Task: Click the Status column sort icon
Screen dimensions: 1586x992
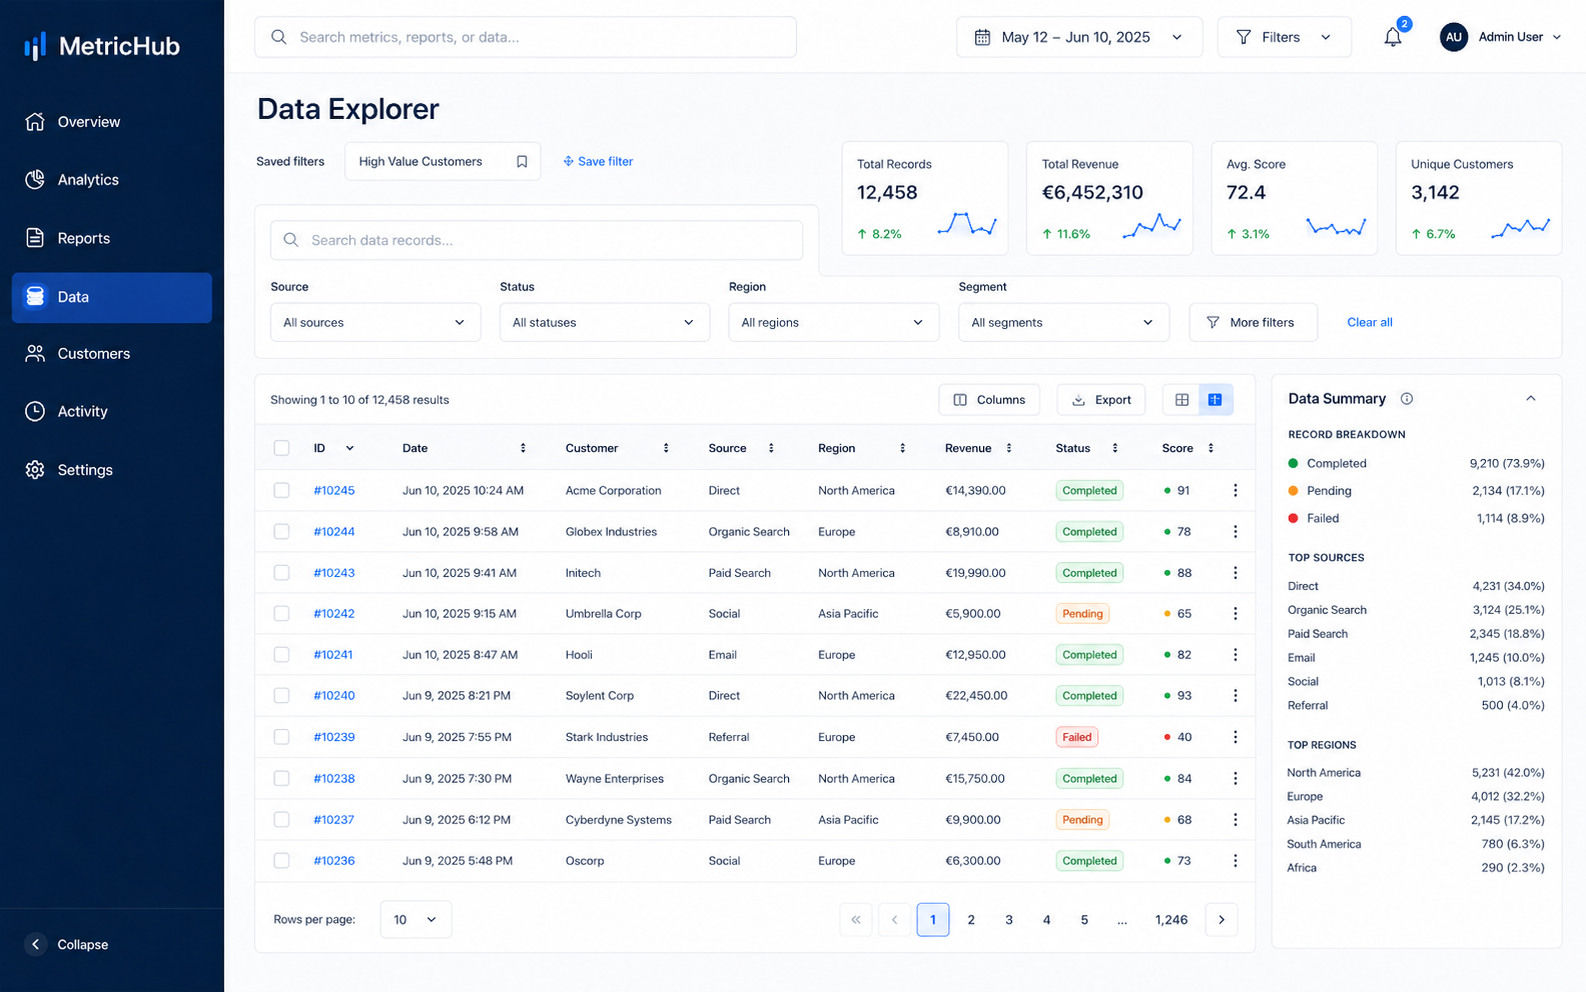Action: click(x=1115, y=448)
